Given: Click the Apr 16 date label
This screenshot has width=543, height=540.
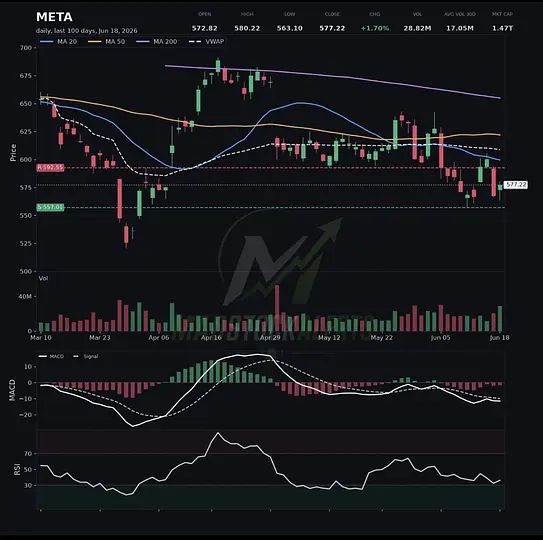Looking at the screenshot, I should coord(211,337).
